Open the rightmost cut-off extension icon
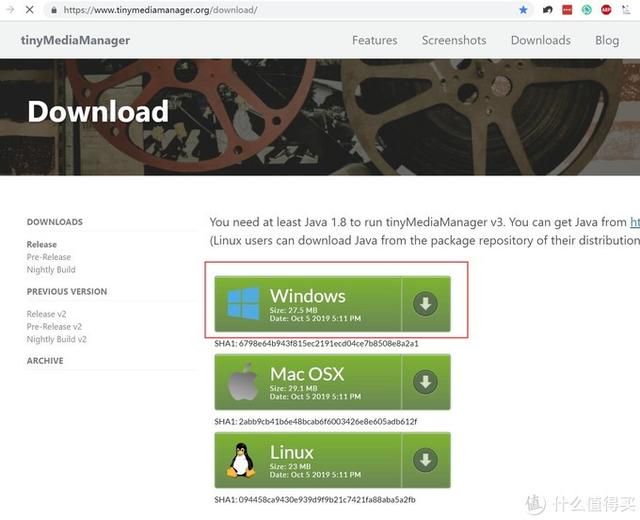640x520 pixels. click(x=626, y=10)
